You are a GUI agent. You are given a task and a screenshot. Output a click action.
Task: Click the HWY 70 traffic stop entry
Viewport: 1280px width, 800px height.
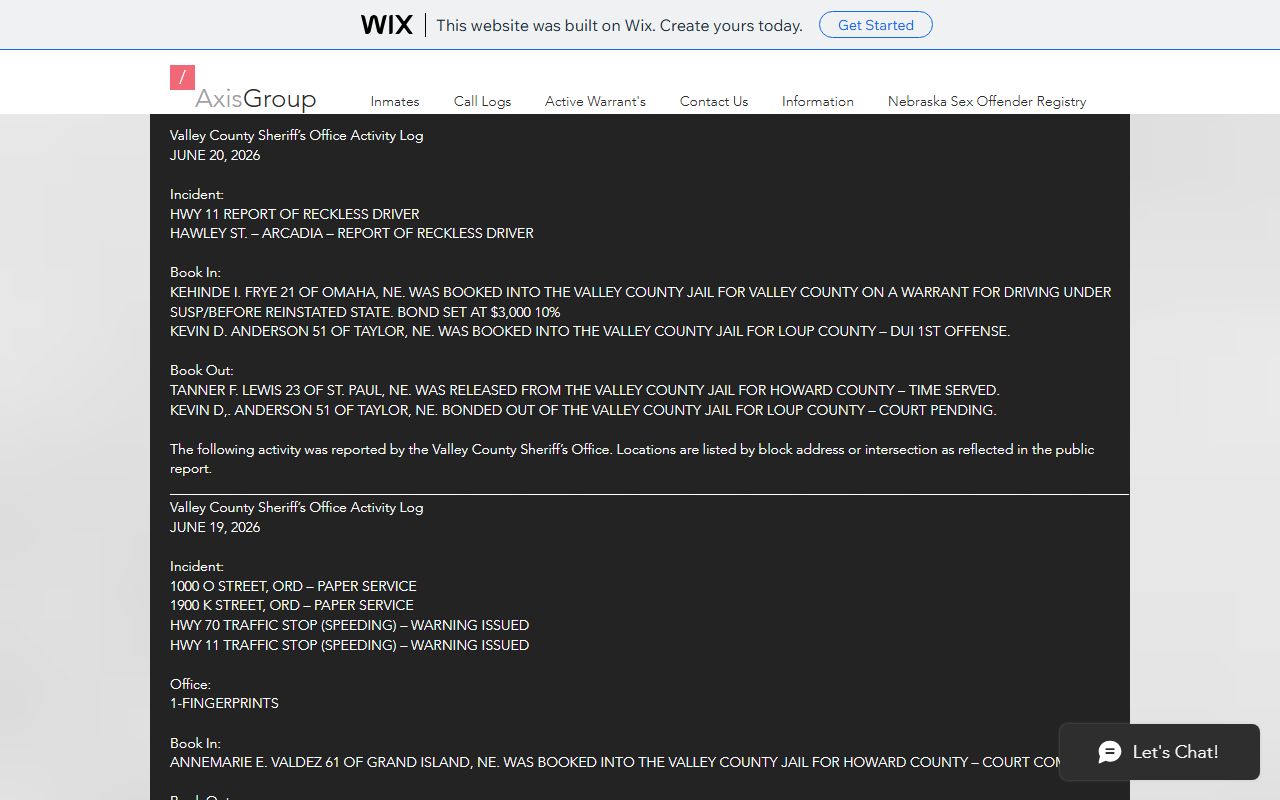pyautogui.click(x=349, y=625)
